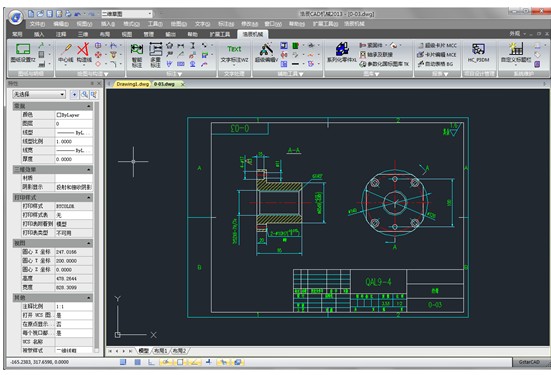551x375 pixels.
Task: Open the workspace dropdown showing 二维草图
Action: (x=127, y=14)
